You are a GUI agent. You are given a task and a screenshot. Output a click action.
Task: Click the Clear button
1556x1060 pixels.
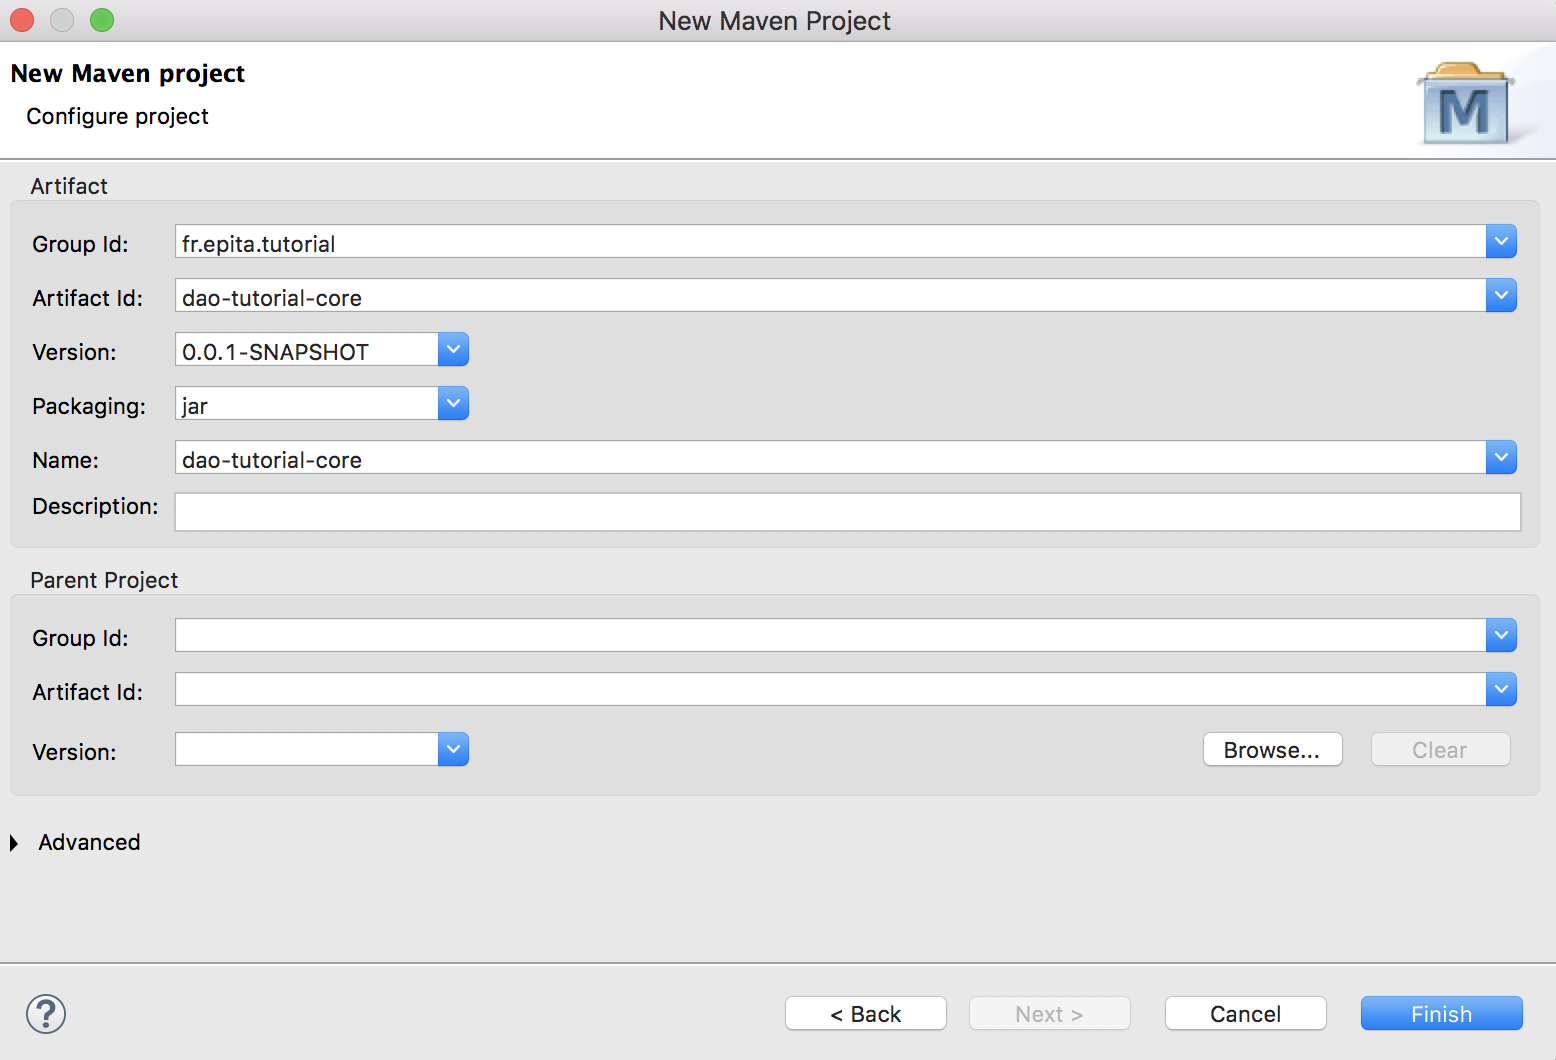point(1440,750)
